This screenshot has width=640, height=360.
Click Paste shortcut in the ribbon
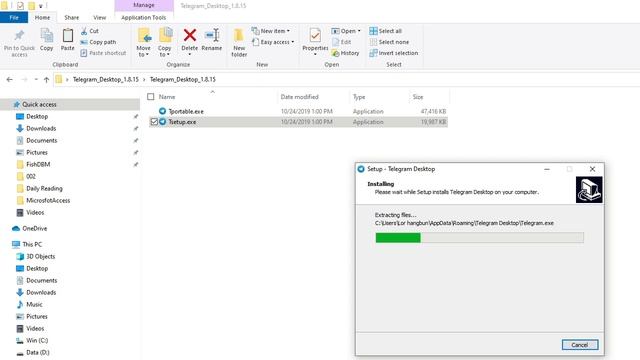pos(103,53)
